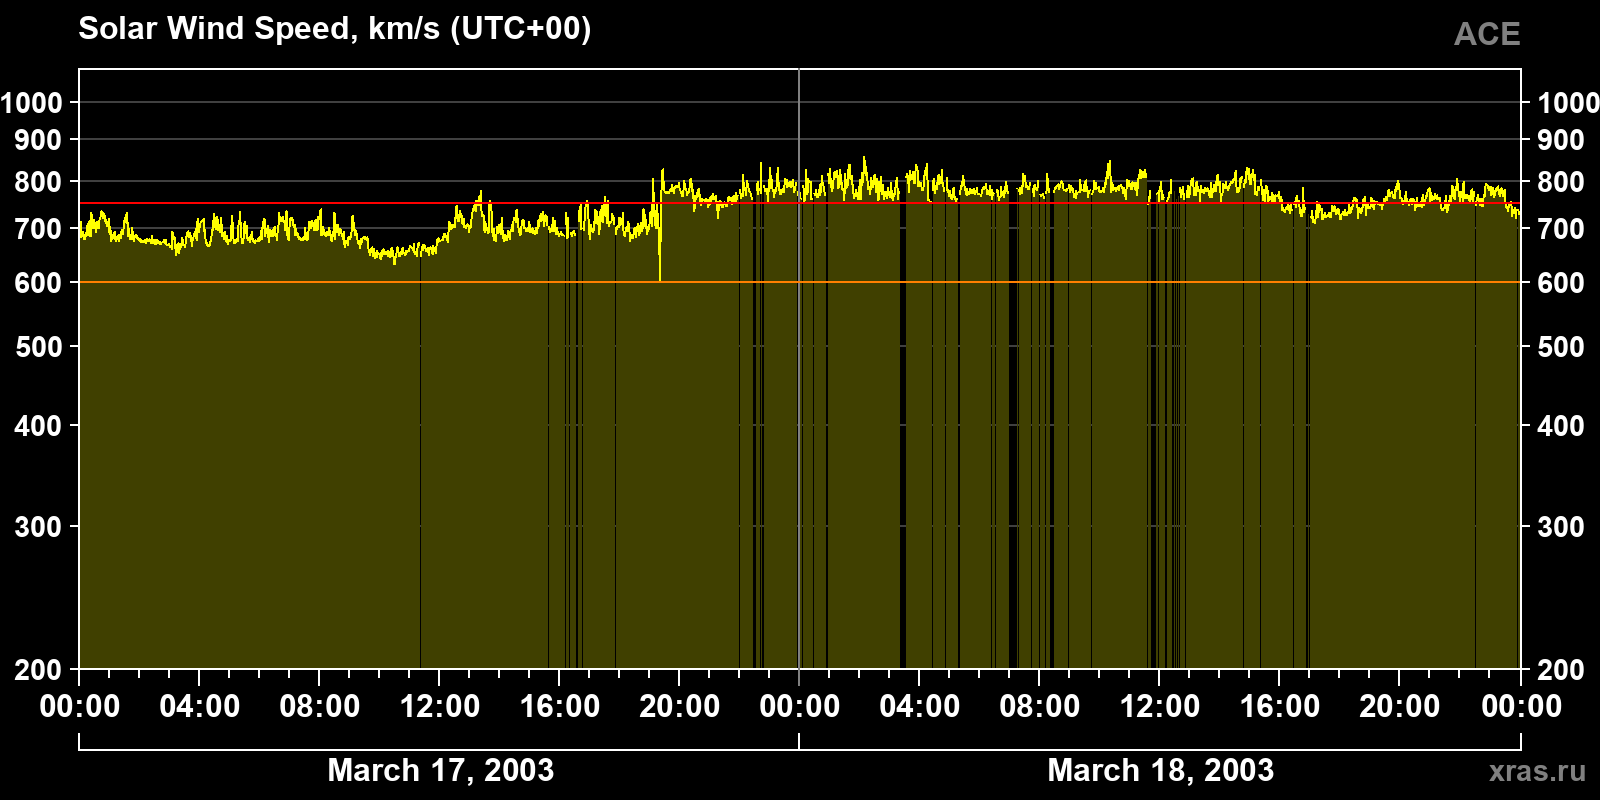Pick the final 00:00 label ending March 18
The height and width of the screenshot is (800, 1600).
click(1521, 706)
